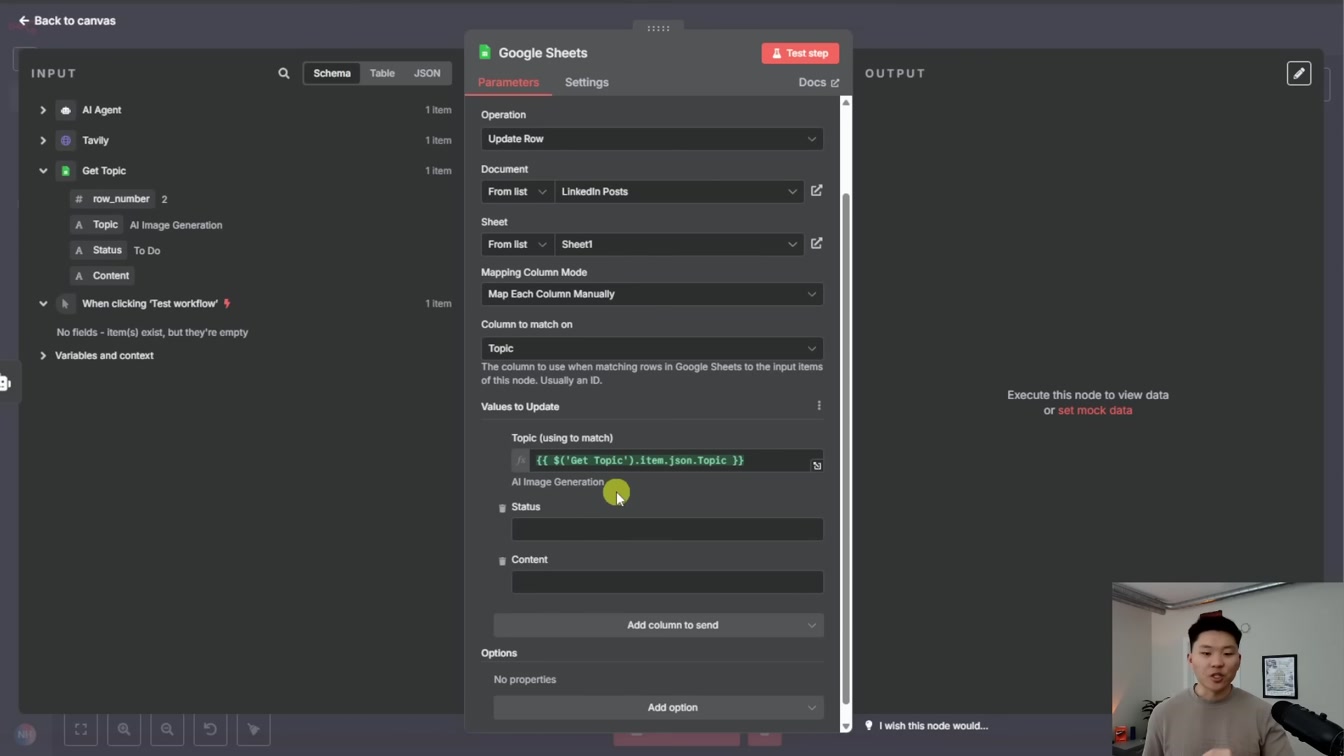Go Back to canvas

pos(67,20)
